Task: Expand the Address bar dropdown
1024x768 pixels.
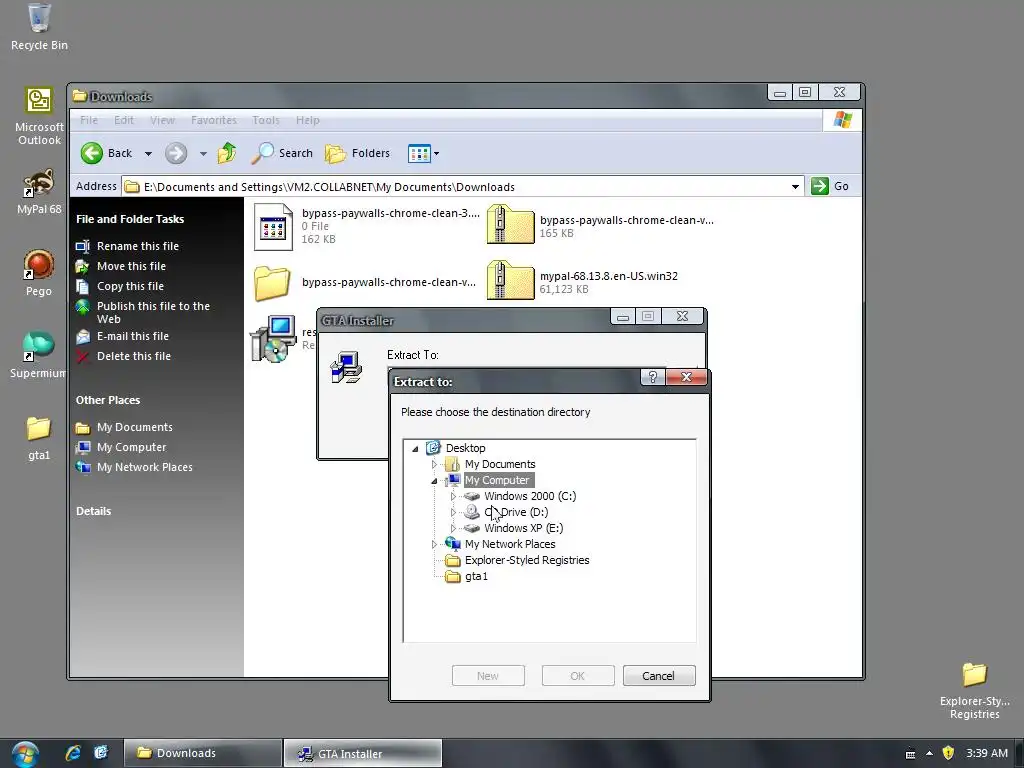Action: (x=795, y=187)
